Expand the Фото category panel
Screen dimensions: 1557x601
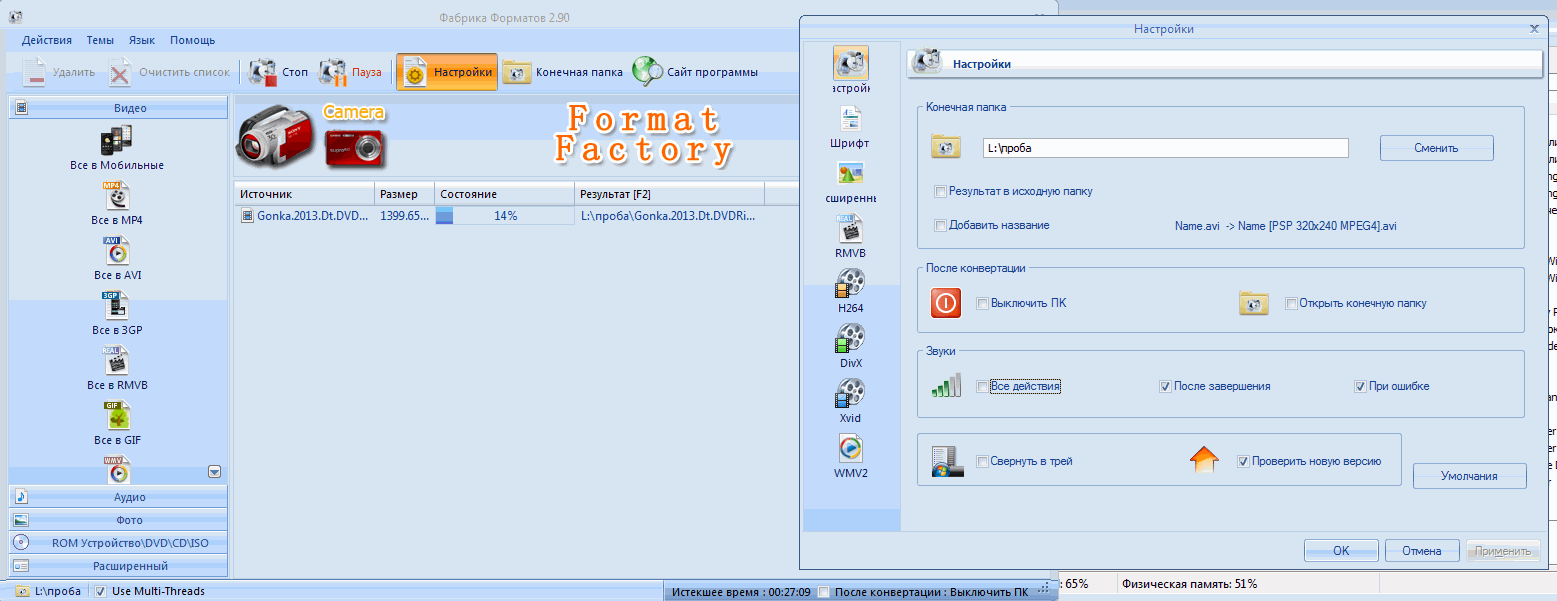118,520
